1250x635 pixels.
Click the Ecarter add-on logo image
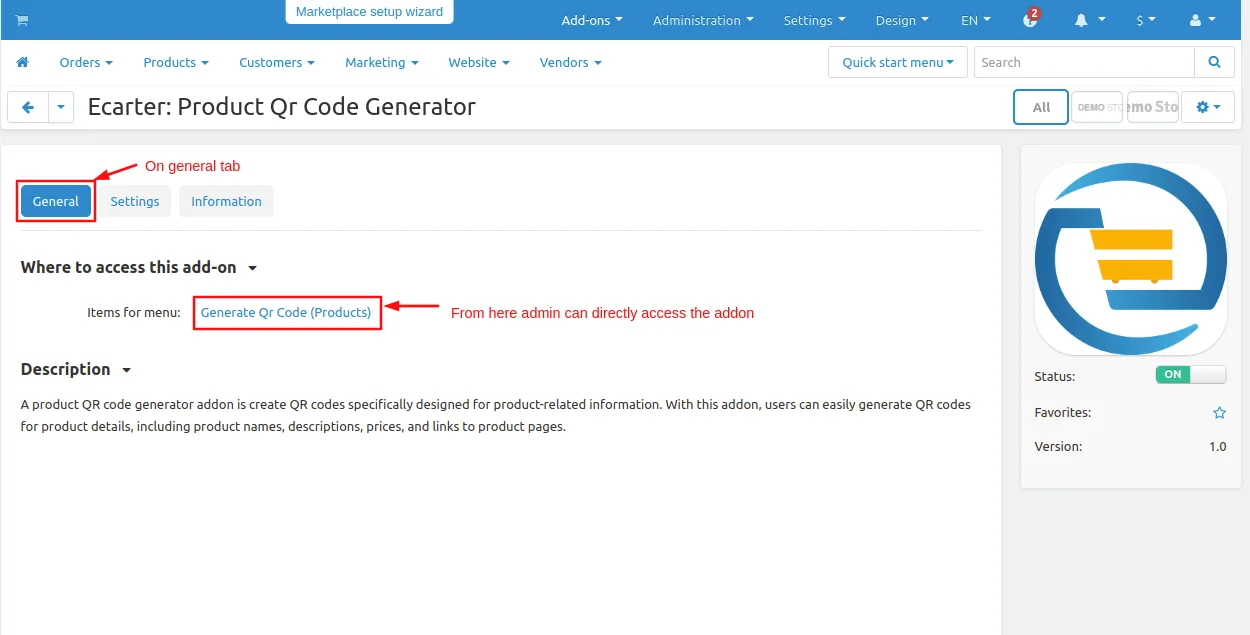(1131, 259)
